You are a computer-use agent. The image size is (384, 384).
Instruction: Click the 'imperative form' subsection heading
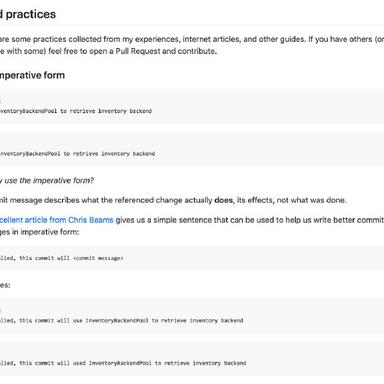tap(32, 75)
